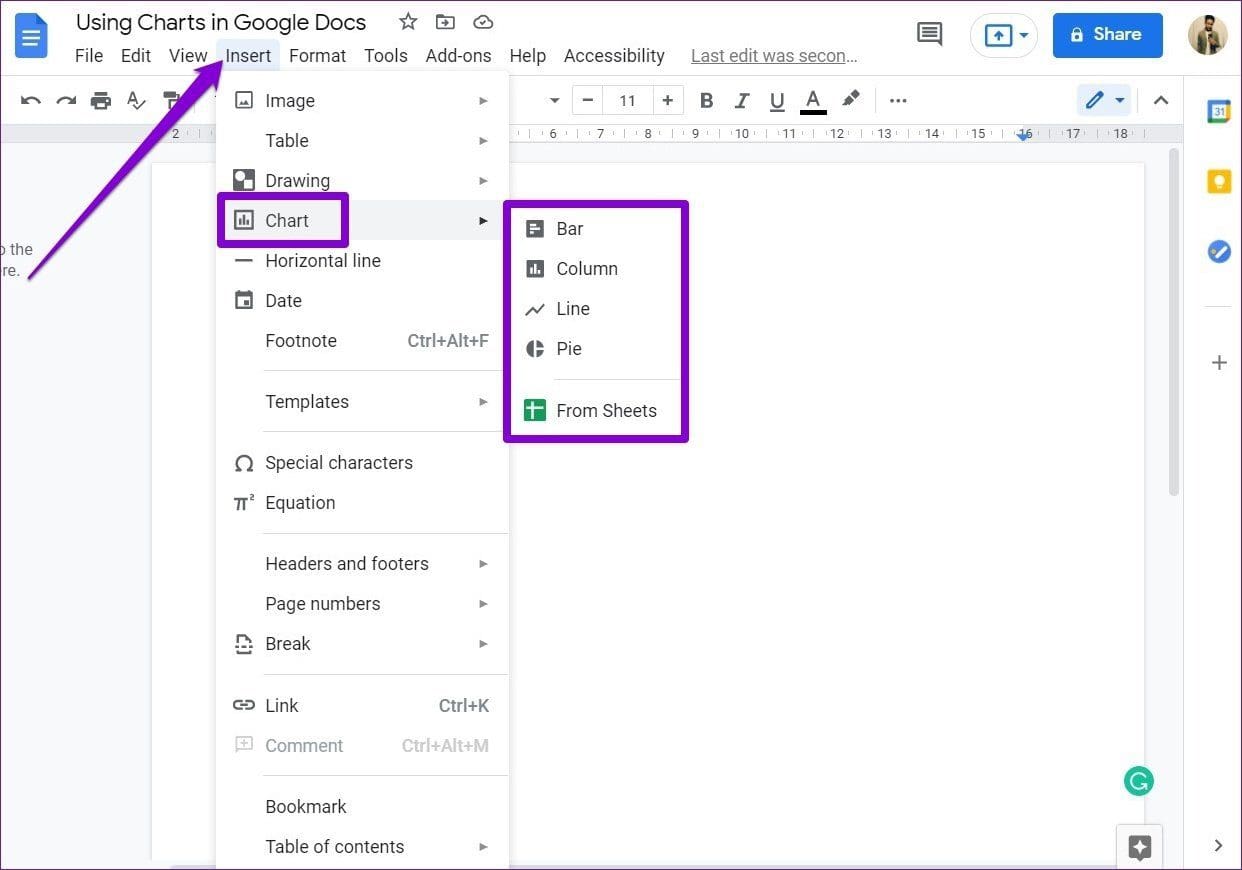Open Google Calendar side panel
This screenshot has width=1242, height=870.
tap(1218, 112)
